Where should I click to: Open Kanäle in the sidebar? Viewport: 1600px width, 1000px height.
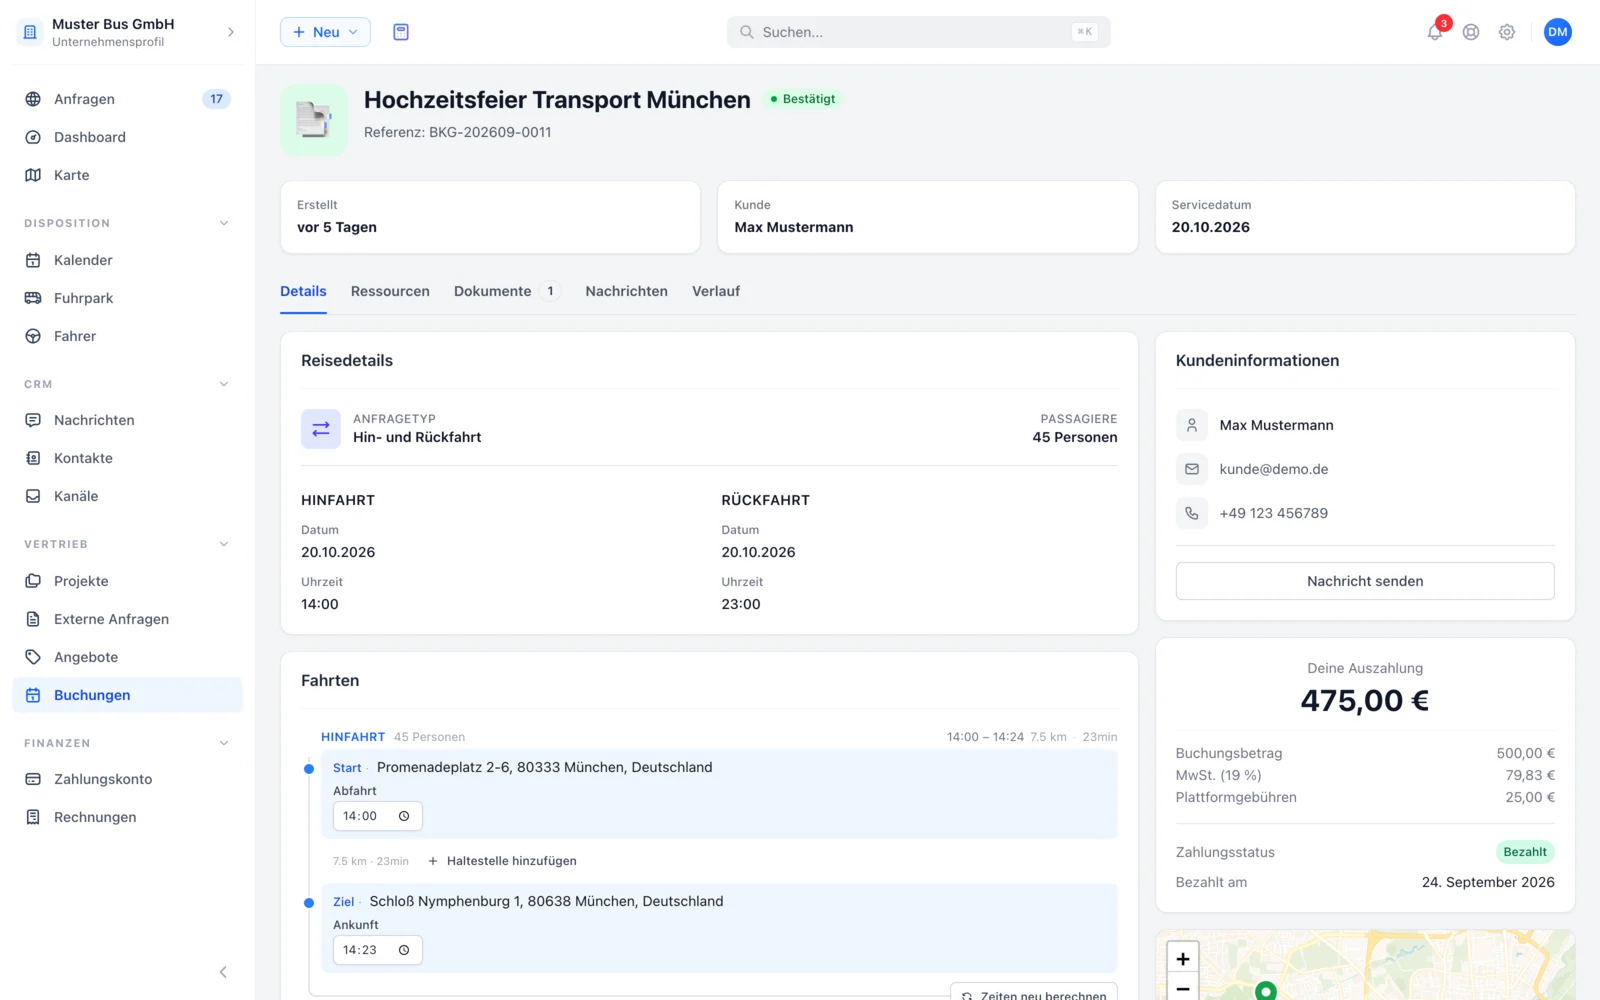point(127,496)
